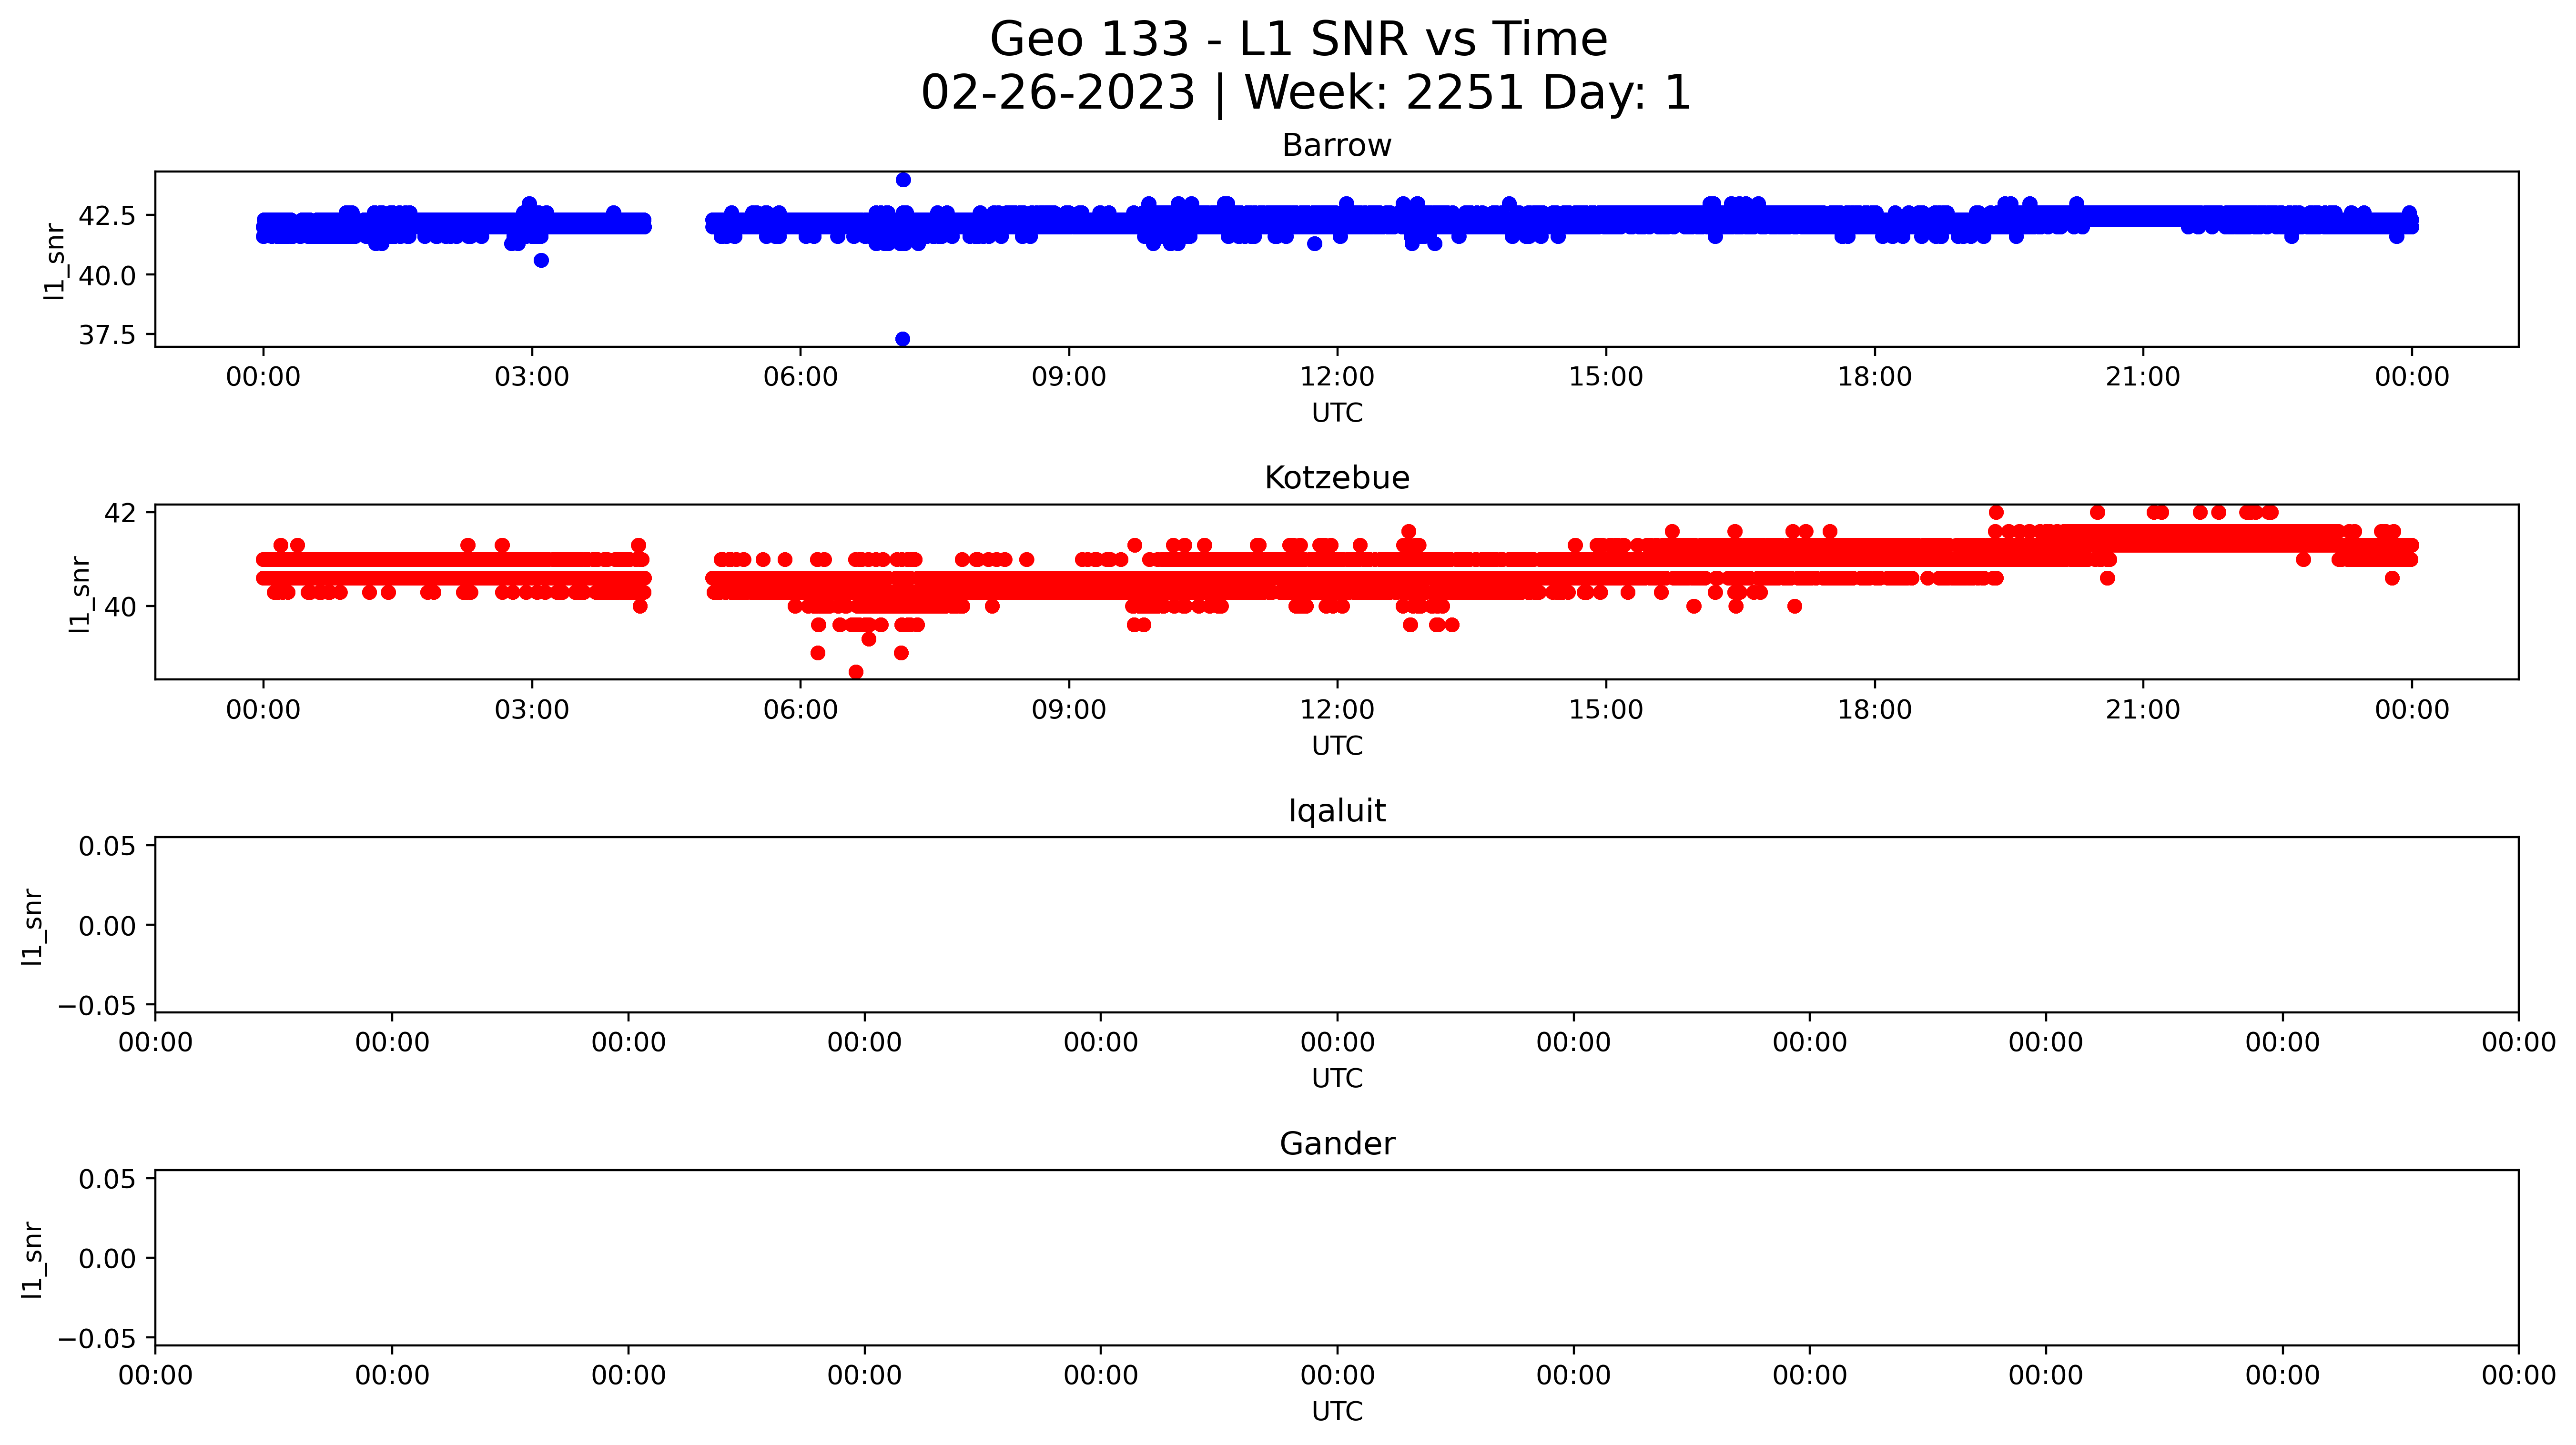Screen dimensions: 2576x1445
Task: Click the '0.05' y-axis tick in Iqaluit plot
Action: pos(108,847)
